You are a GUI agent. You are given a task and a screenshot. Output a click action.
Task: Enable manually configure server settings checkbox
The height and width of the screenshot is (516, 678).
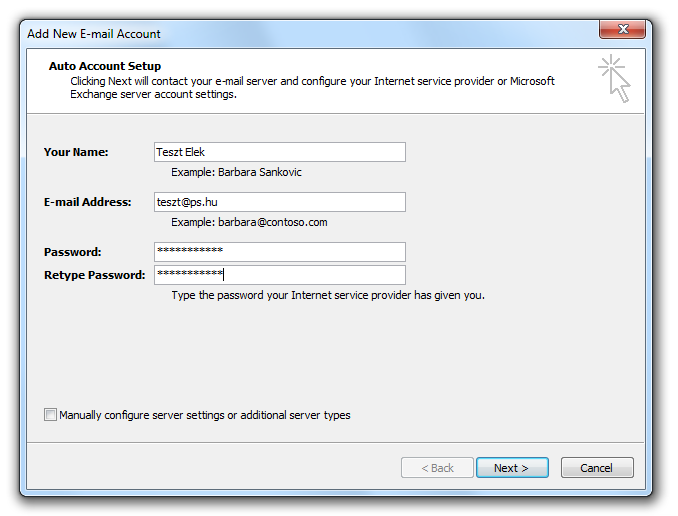[50, 414]
